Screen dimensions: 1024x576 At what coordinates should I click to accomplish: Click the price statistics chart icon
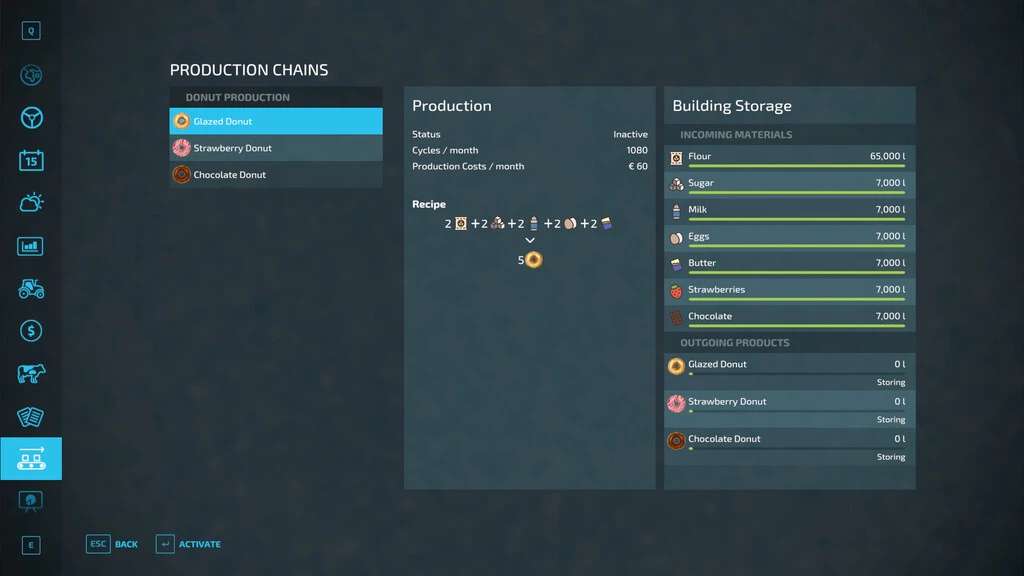31,246
